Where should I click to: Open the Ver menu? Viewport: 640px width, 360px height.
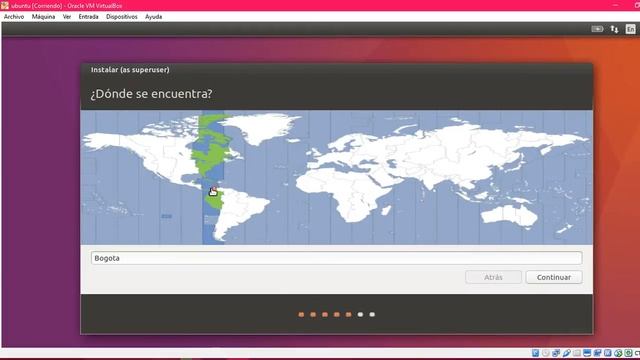(x=67, y=17)
